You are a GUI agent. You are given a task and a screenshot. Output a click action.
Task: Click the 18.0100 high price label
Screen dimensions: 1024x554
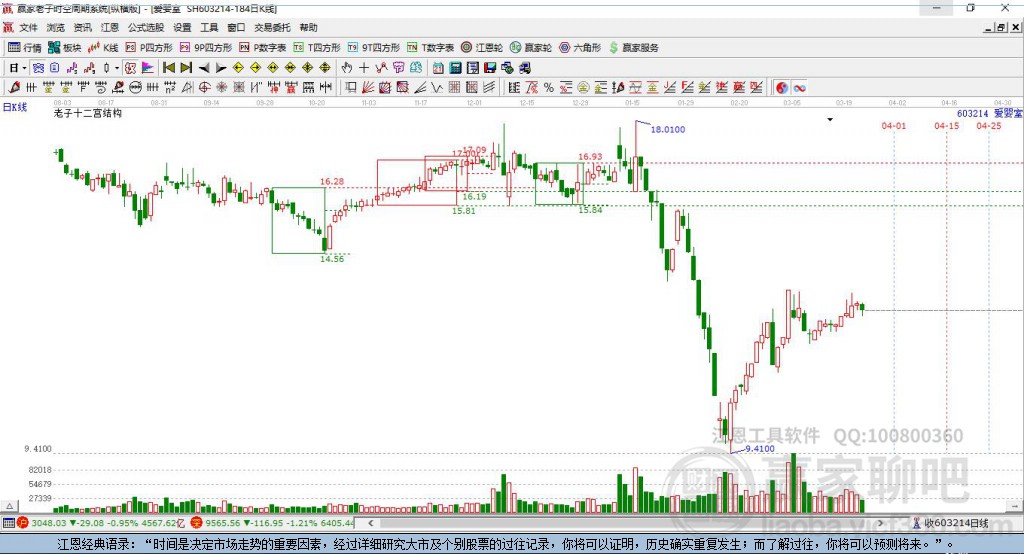667,129
